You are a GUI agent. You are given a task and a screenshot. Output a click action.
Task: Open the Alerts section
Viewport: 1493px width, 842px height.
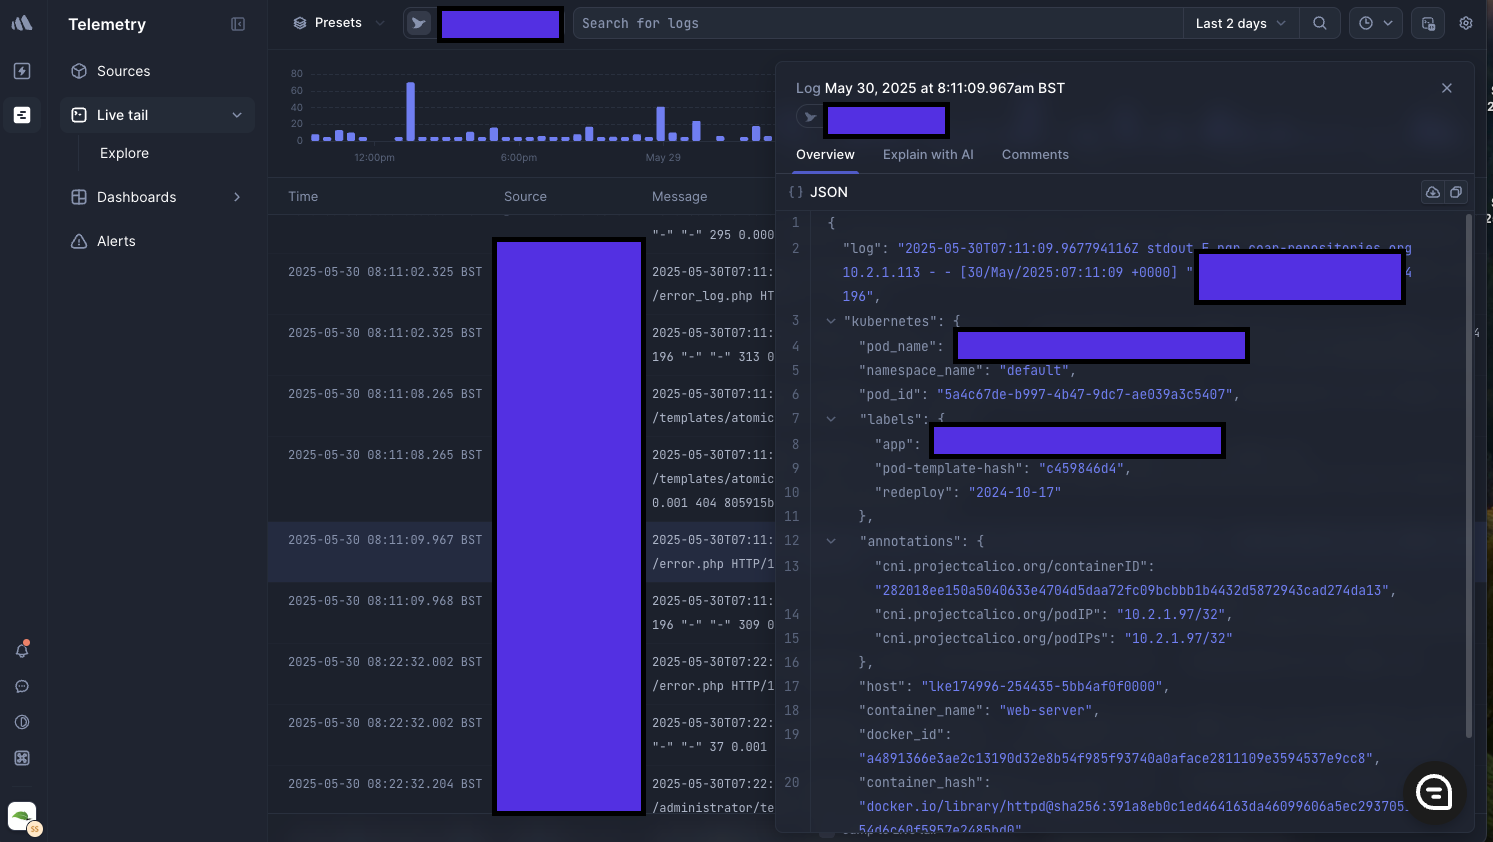pos(117,241)
